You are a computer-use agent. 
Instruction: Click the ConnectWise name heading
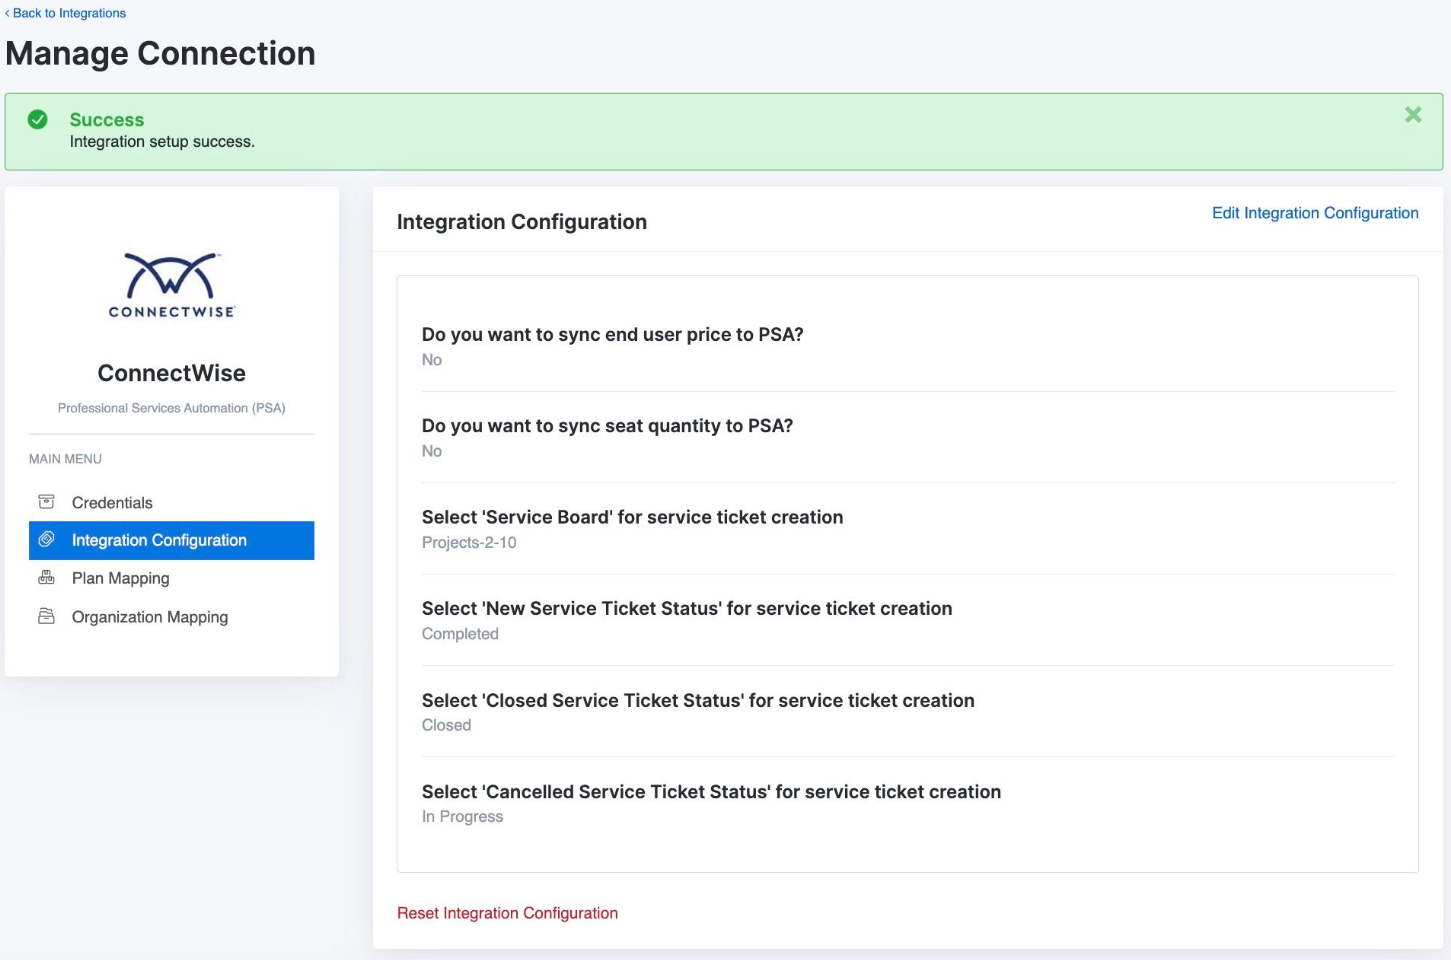[172, 373]
